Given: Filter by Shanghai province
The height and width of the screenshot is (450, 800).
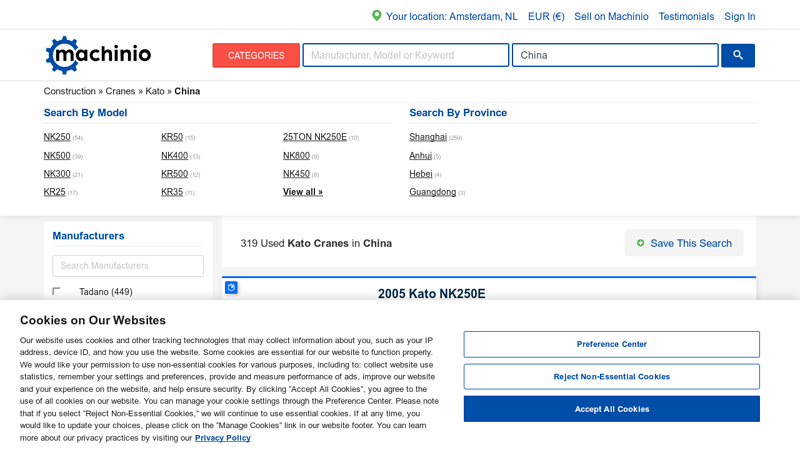Looking at the screenshot, I should pos(428,137).
